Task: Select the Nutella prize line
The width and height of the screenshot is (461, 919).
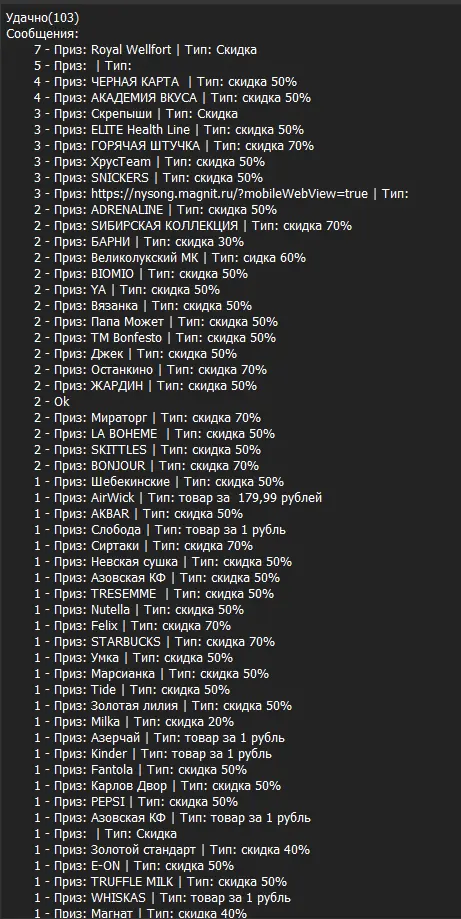Action: [139, 610]
